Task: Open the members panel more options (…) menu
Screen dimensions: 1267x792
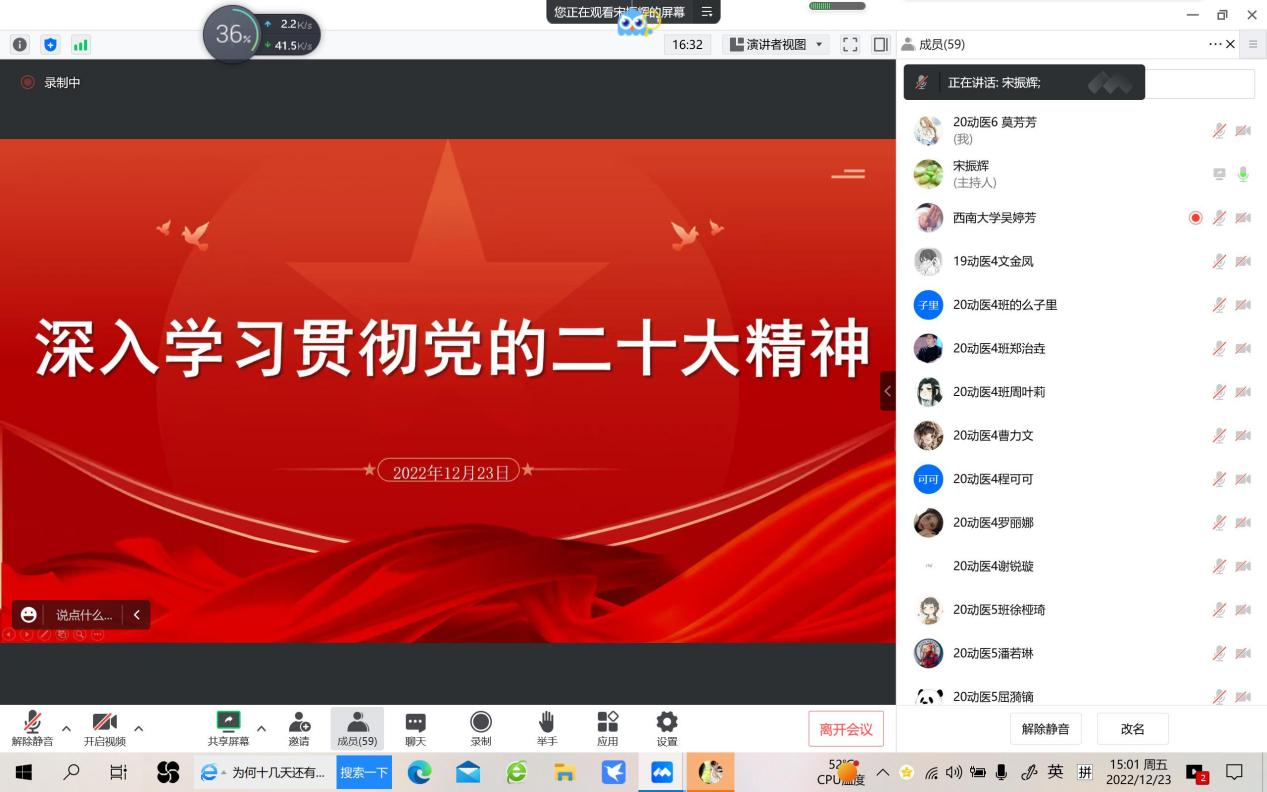Action: (1215, 44)
